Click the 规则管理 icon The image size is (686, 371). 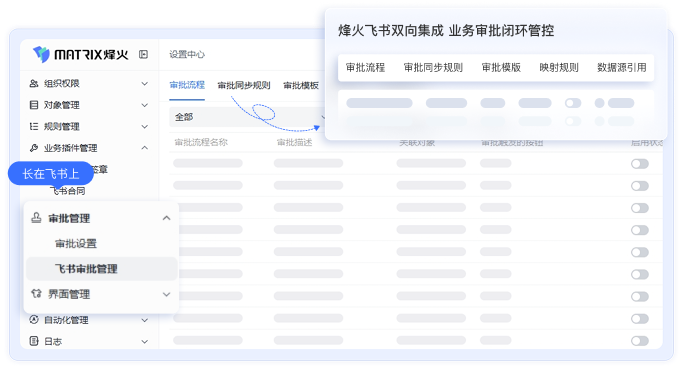coord(34,126)
